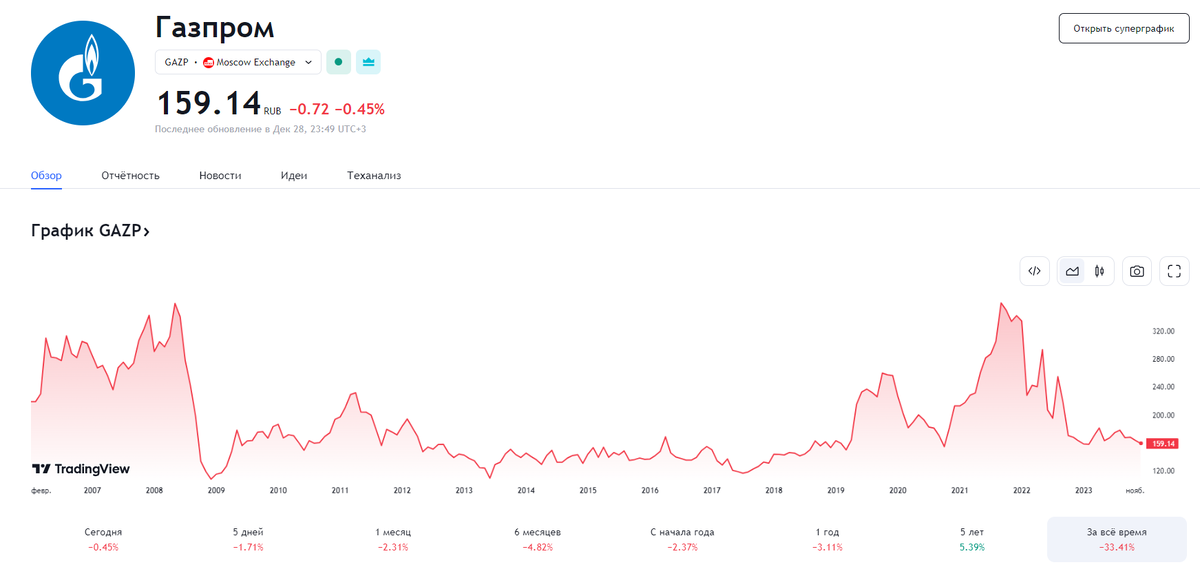1200x567 pixels.
Task: Click the TradingView logo on chart
Action: 81,469
